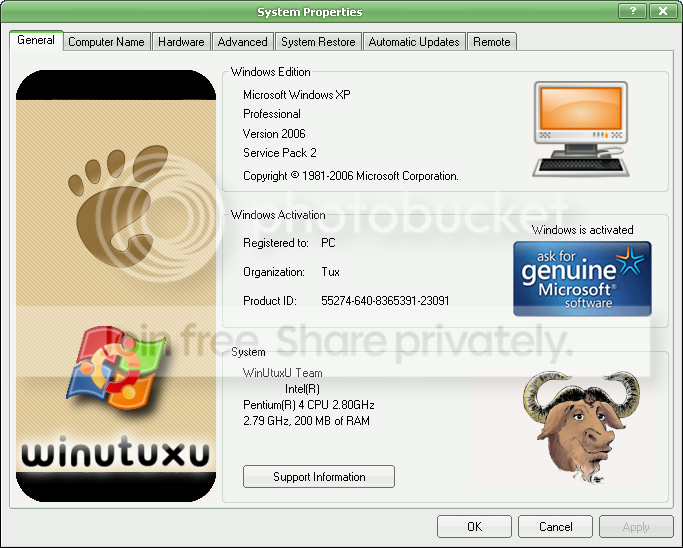The height and width of the screenshot is (548, 683).
Task: Click the organization value 'Tux'
Action: tap(330, 272)
